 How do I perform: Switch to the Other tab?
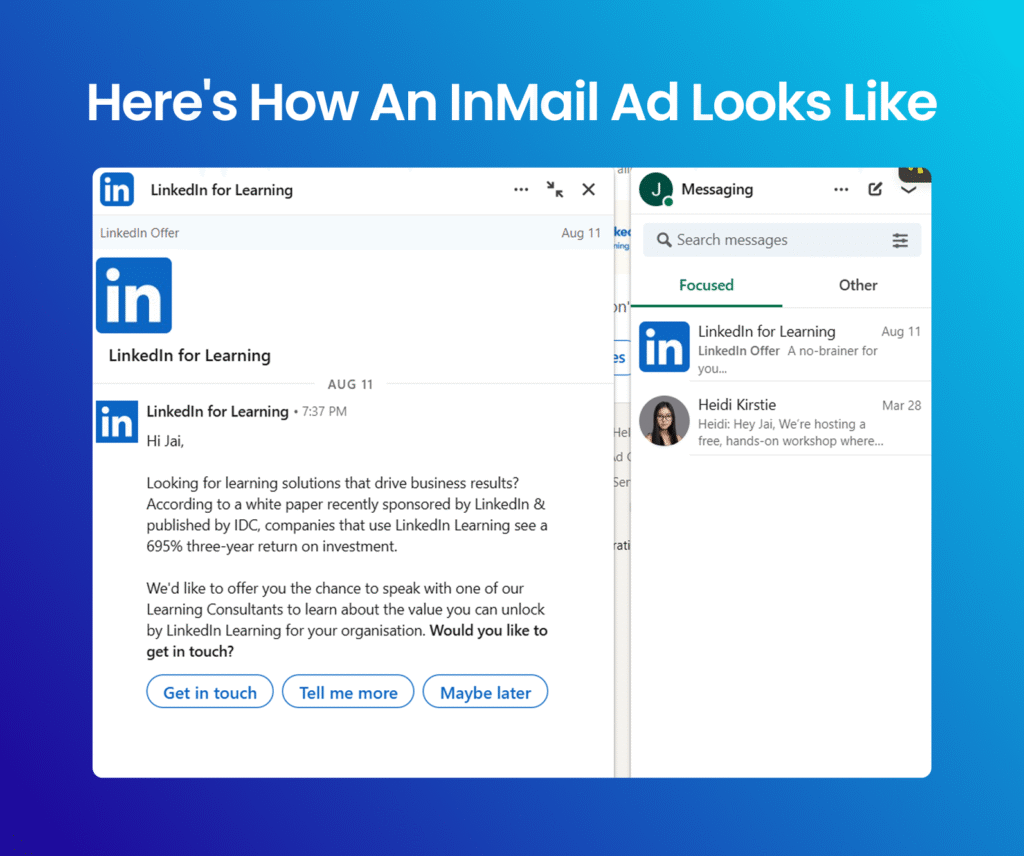[x=857, y=285]
